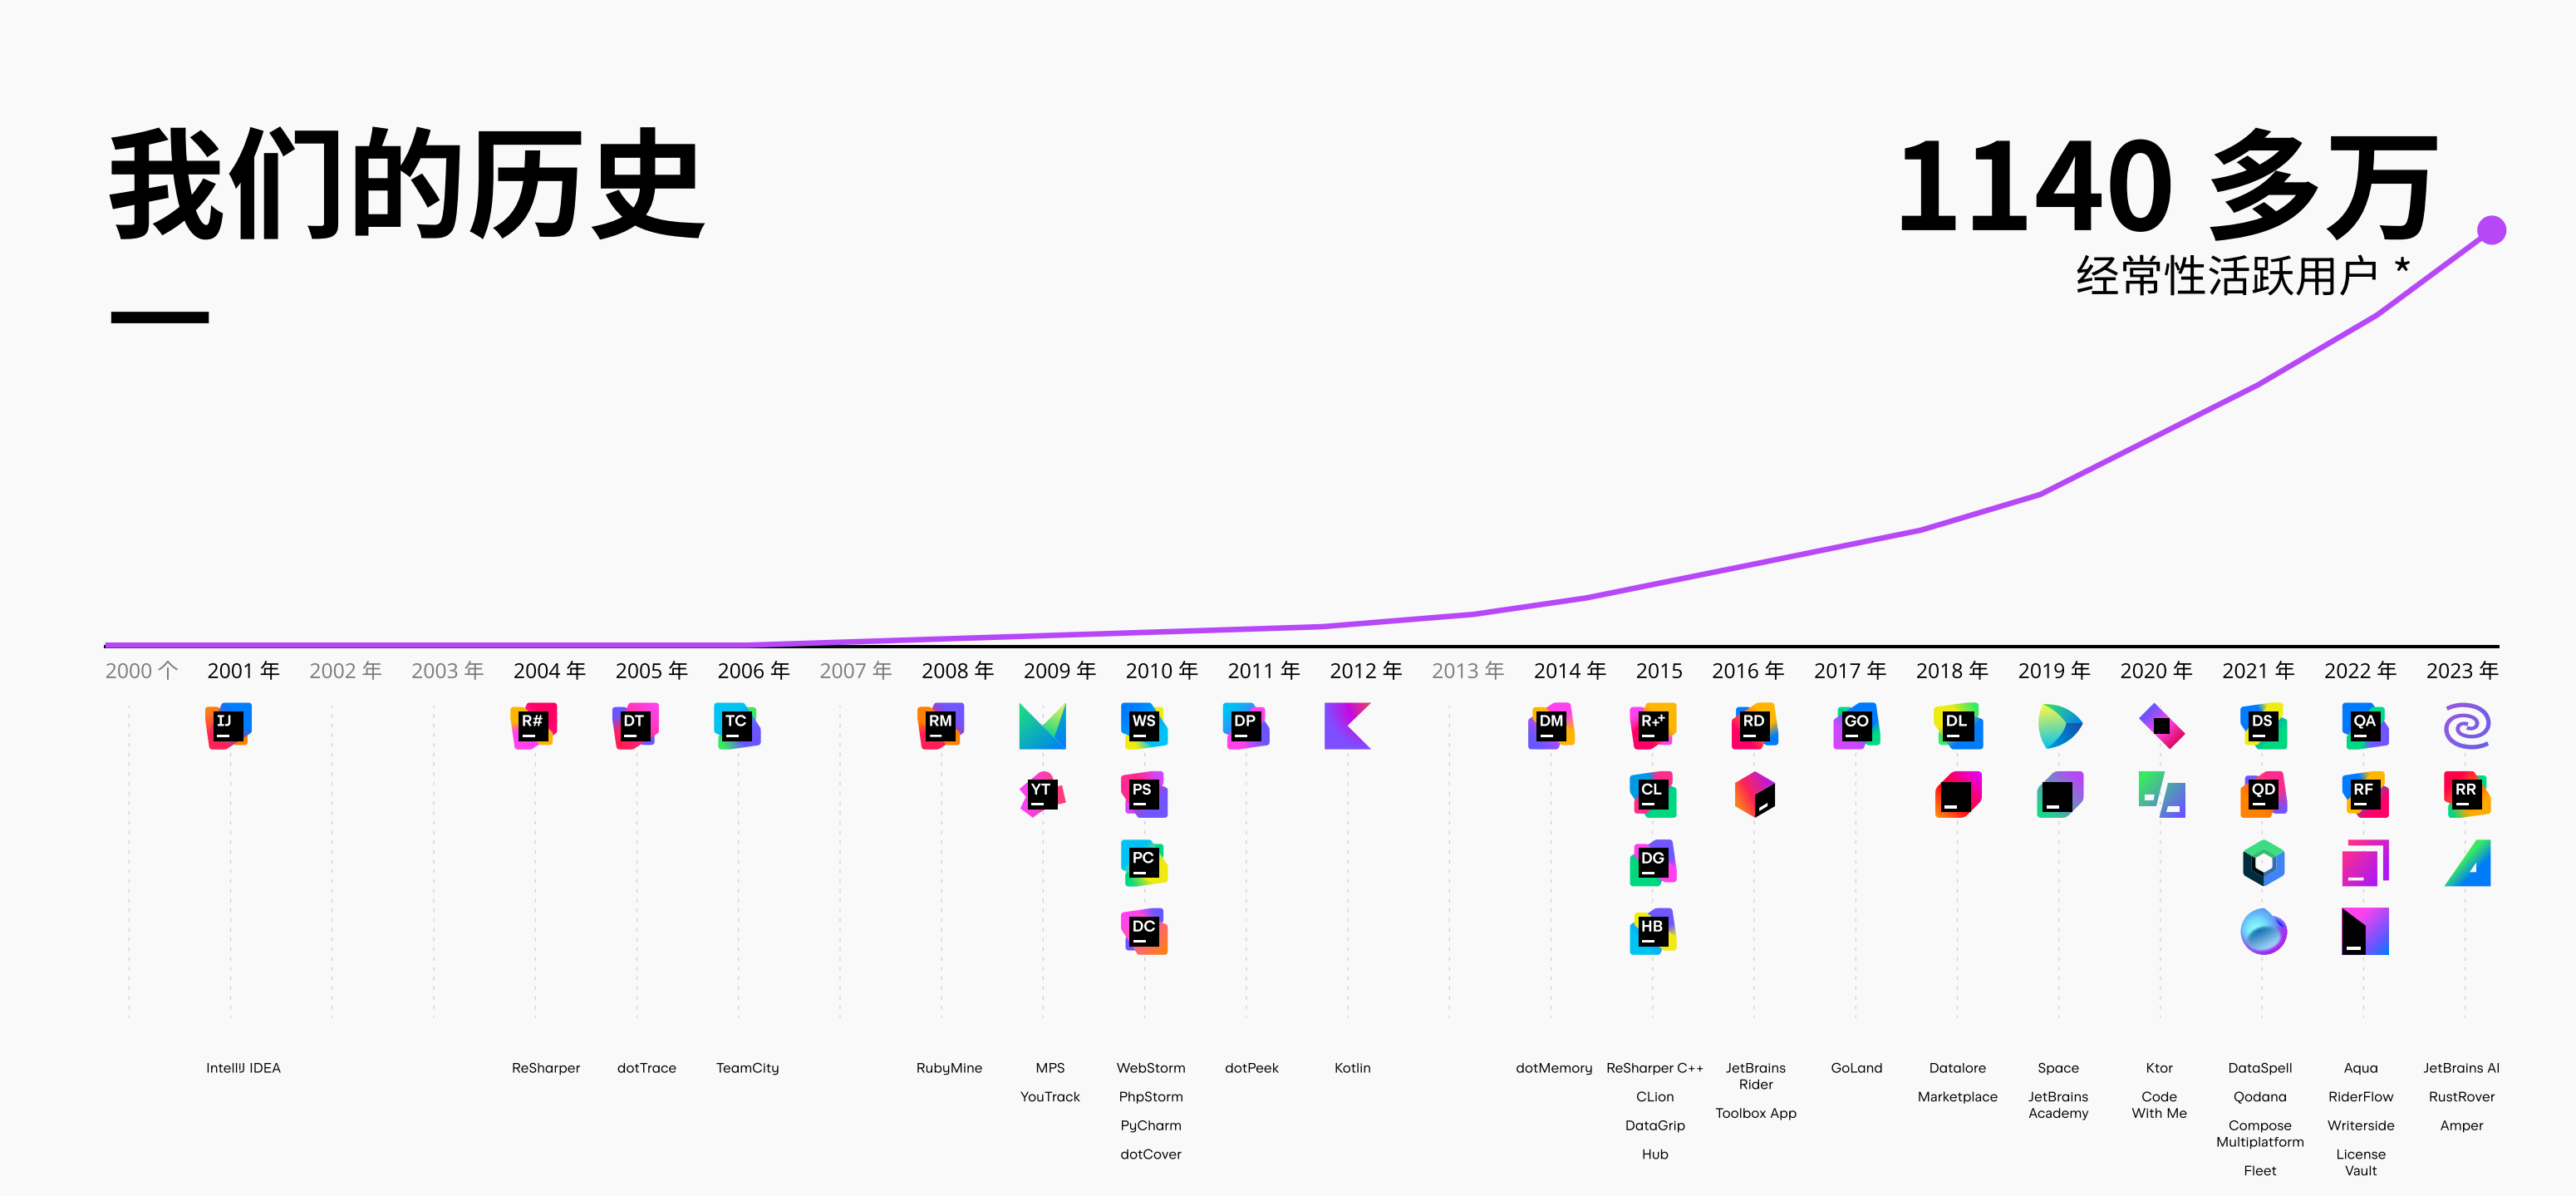Click the Toolbox App text label
Screen dimensions: 2576x1196
click(1755, 1113)
